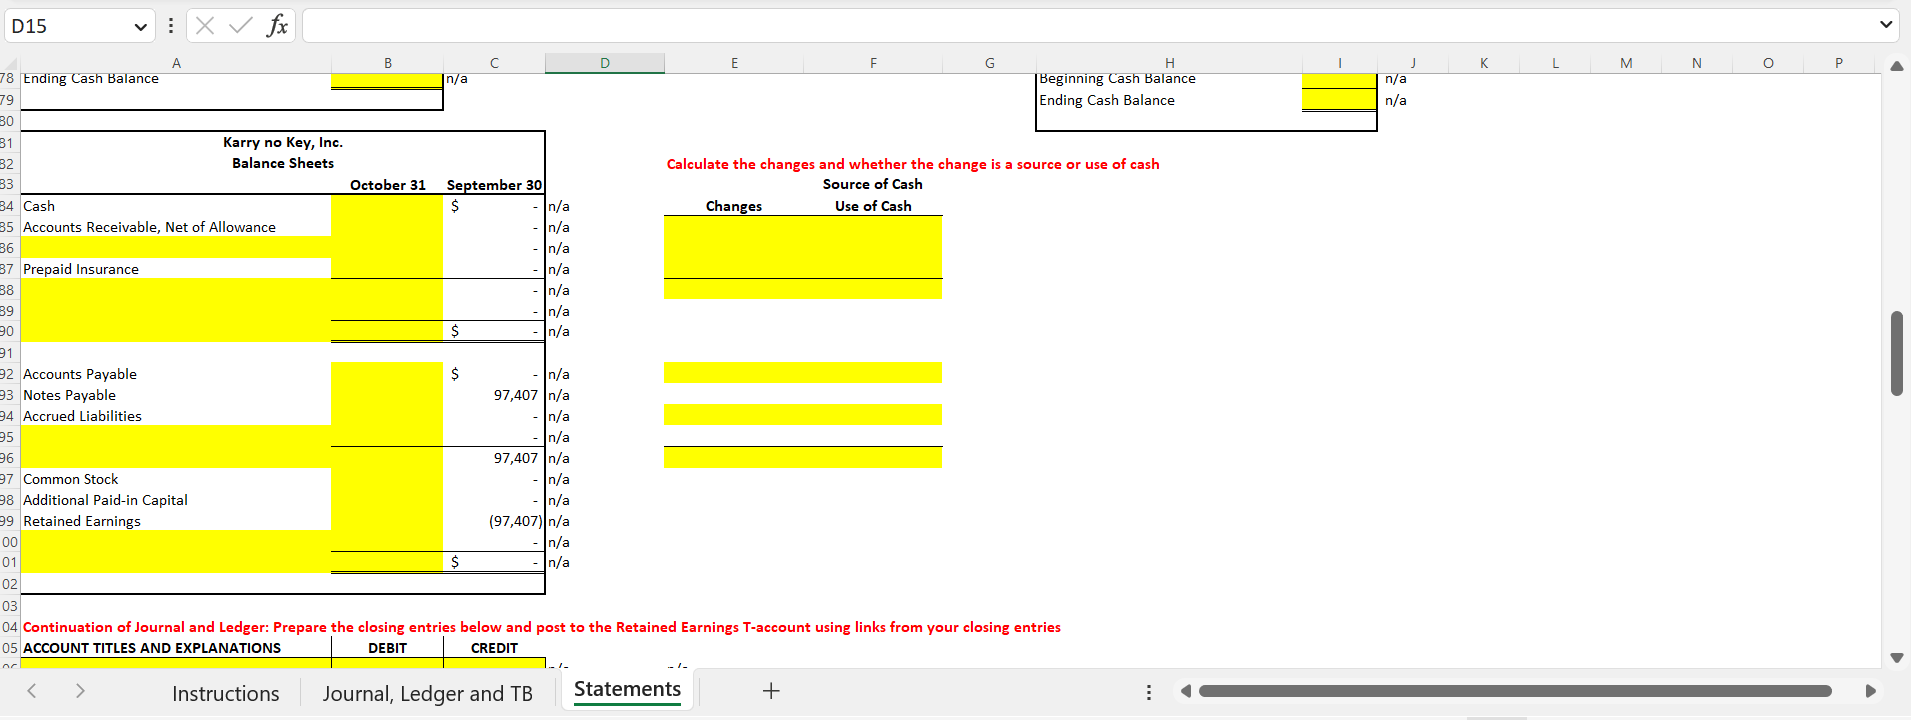This screenshot has width=1911, height=720.
Task: Click the September 30 column heading cell
Action: [494, 185]
